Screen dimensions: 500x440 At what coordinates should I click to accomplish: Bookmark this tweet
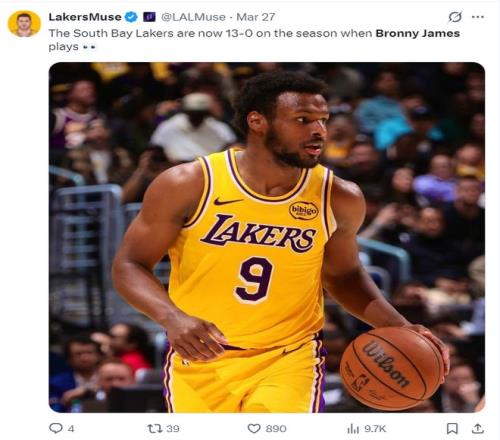coord(452,428)
